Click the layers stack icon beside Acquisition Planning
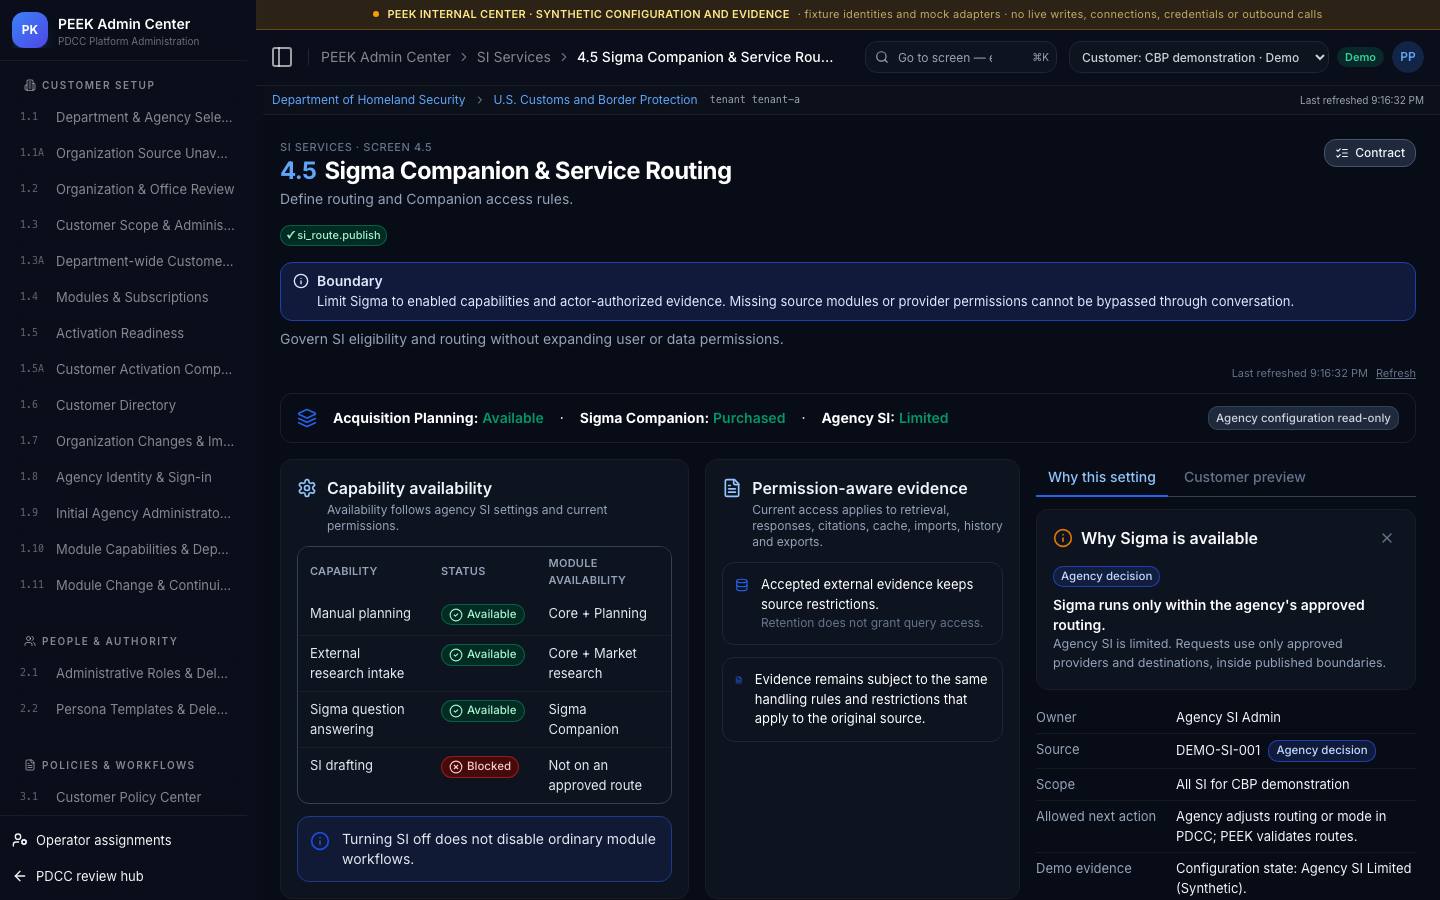This screenshot has height=900, width=1440. point(307,418)
